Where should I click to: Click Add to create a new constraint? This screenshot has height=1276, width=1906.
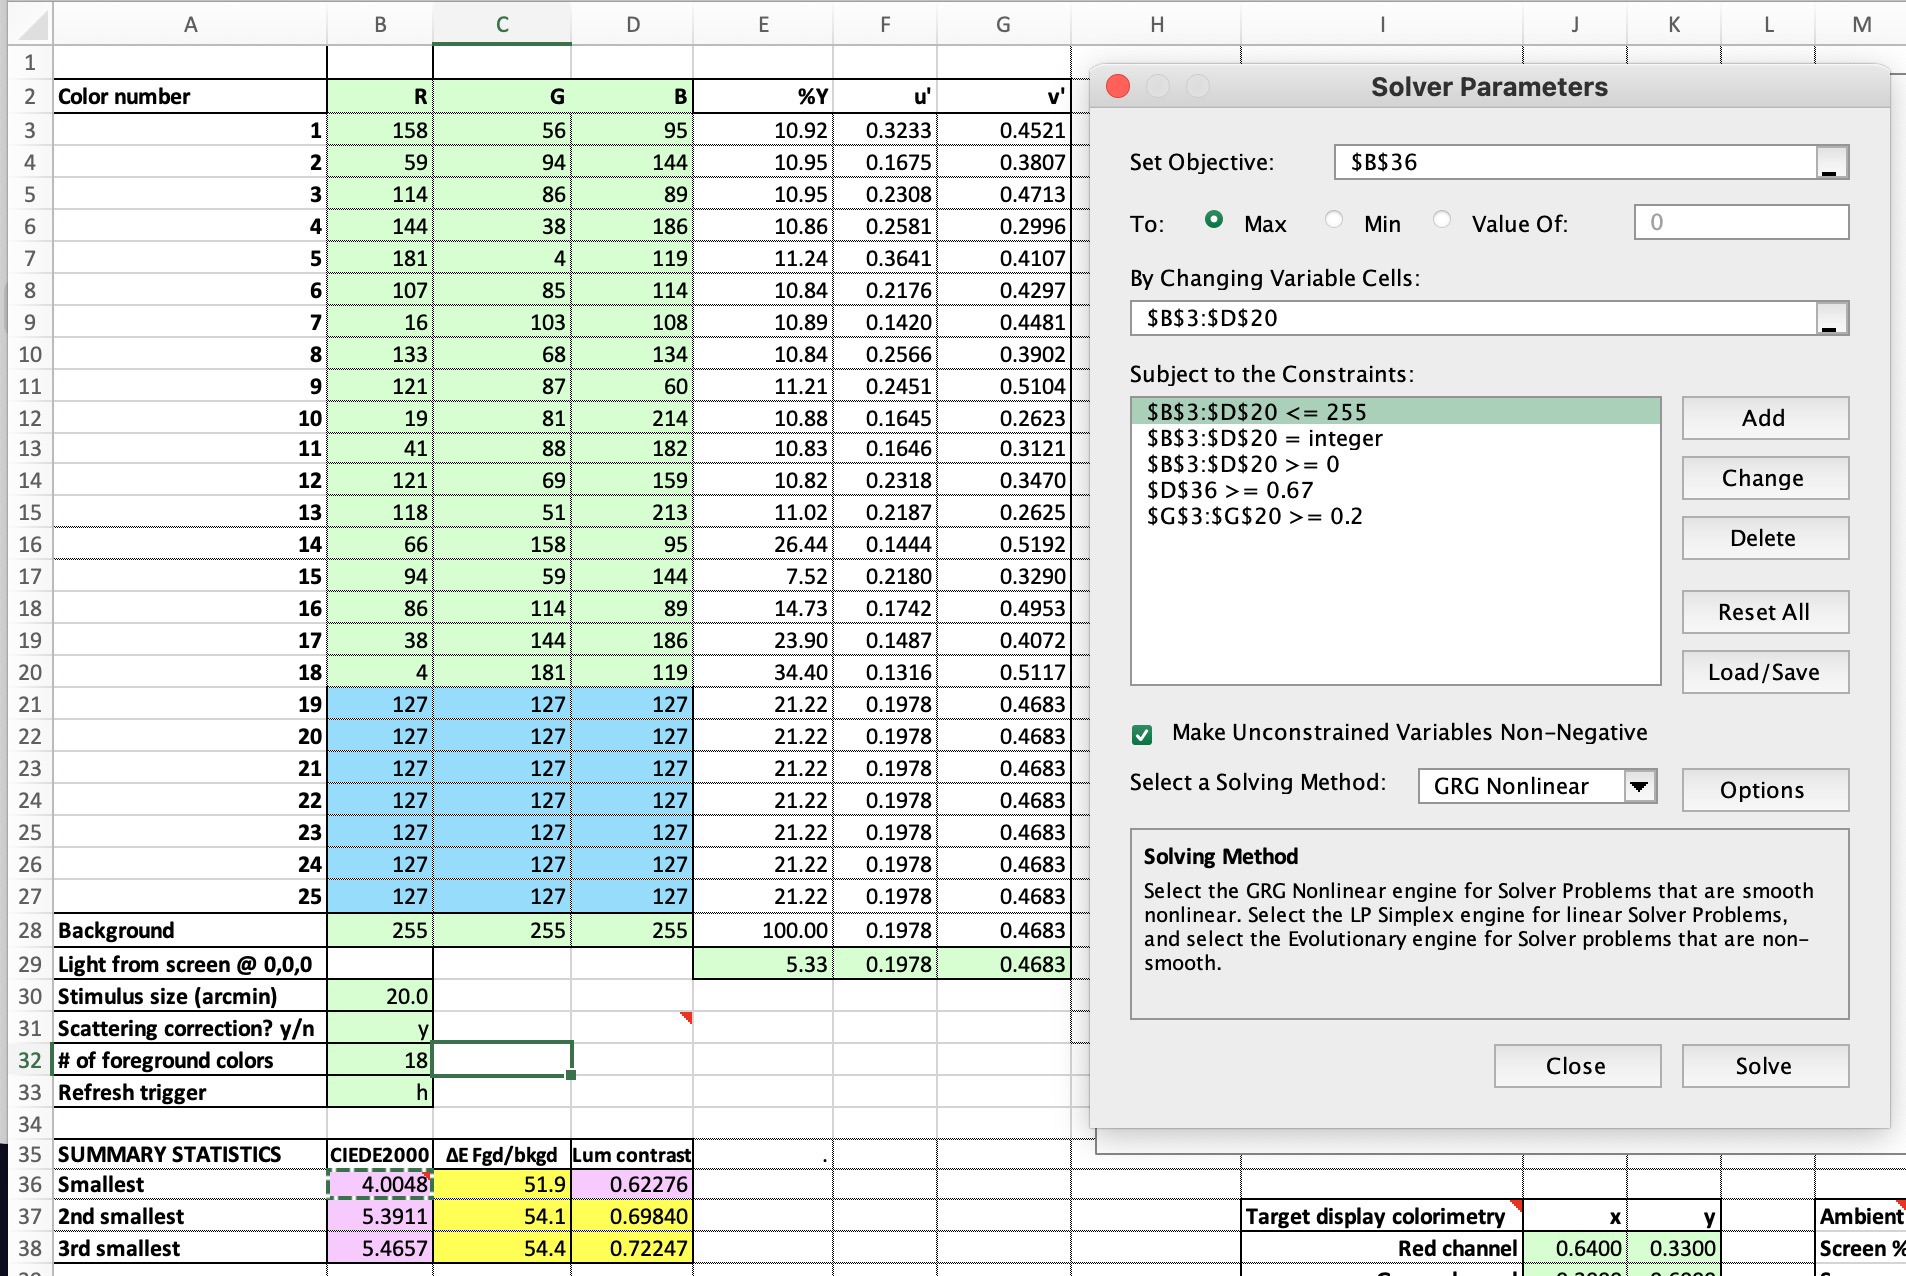tap(1764, 418)
